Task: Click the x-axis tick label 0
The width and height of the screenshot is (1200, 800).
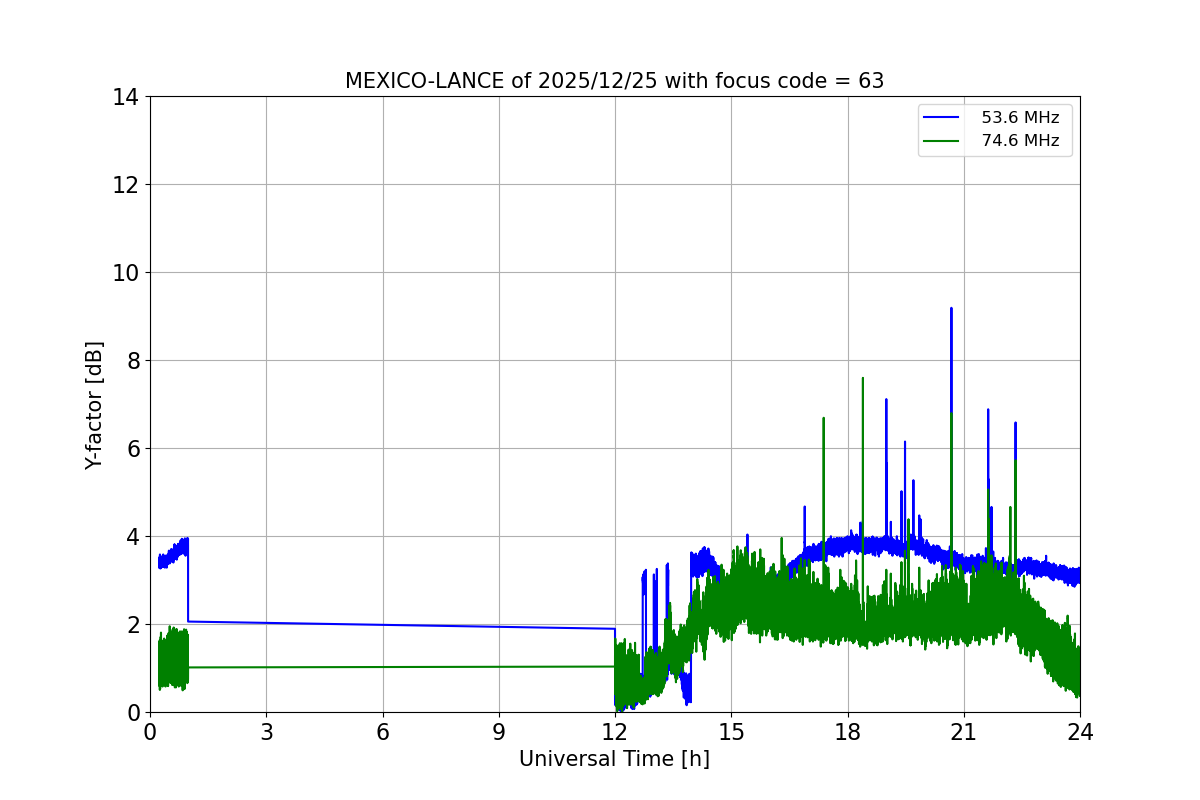Action: click(150, 732)
